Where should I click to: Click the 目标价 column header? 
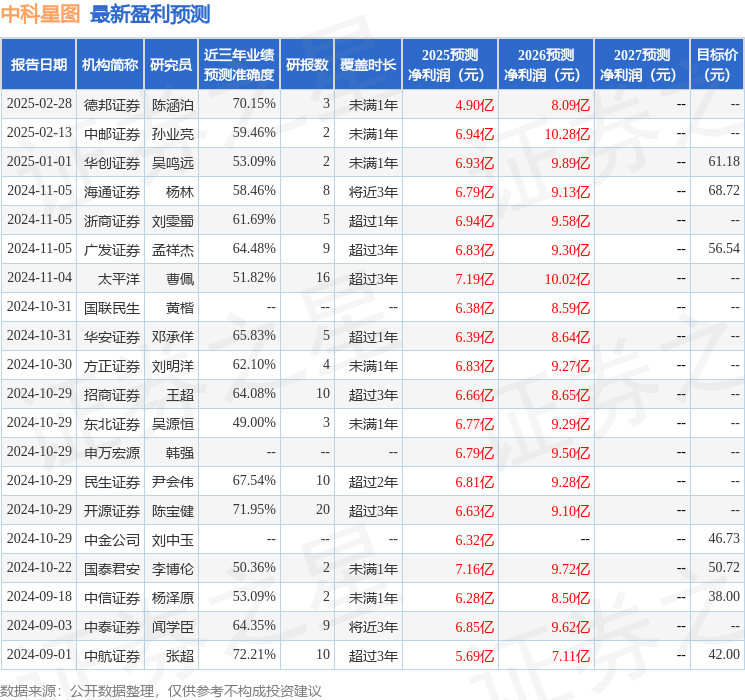717,65
